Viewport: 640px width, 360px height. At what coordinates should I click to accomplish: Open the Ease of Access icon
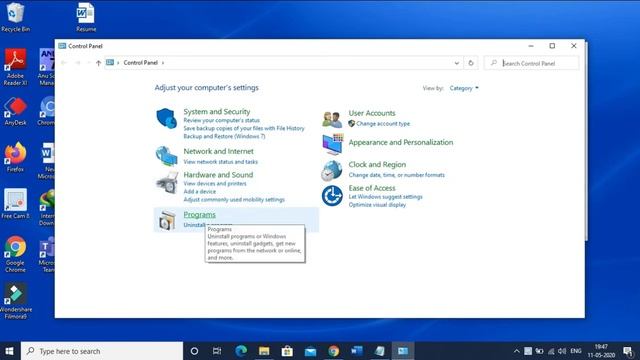(x=332, y=196)
